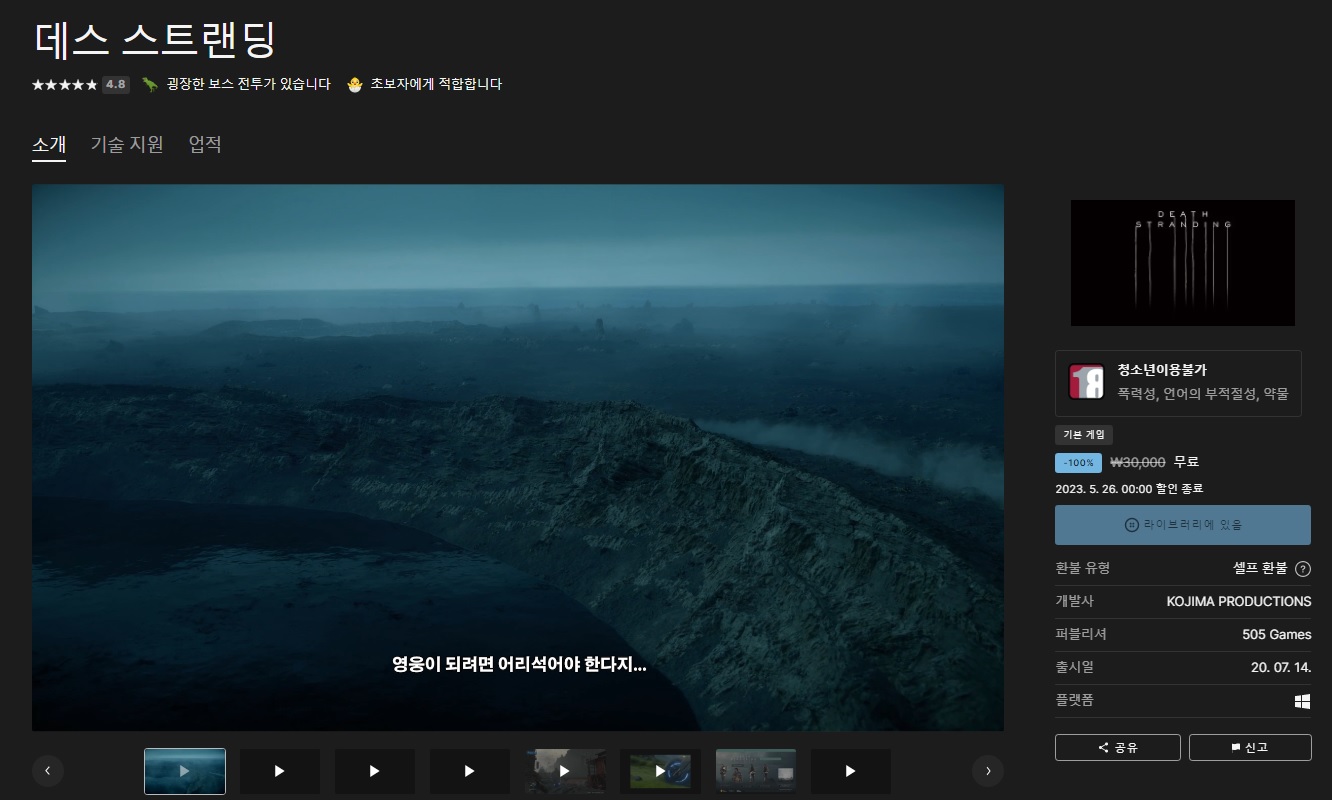Image resolution: width=1332 pixels, height=800 pixels.
Task: Select the last black video thumbnail
Action: click(x=851, y=771)
